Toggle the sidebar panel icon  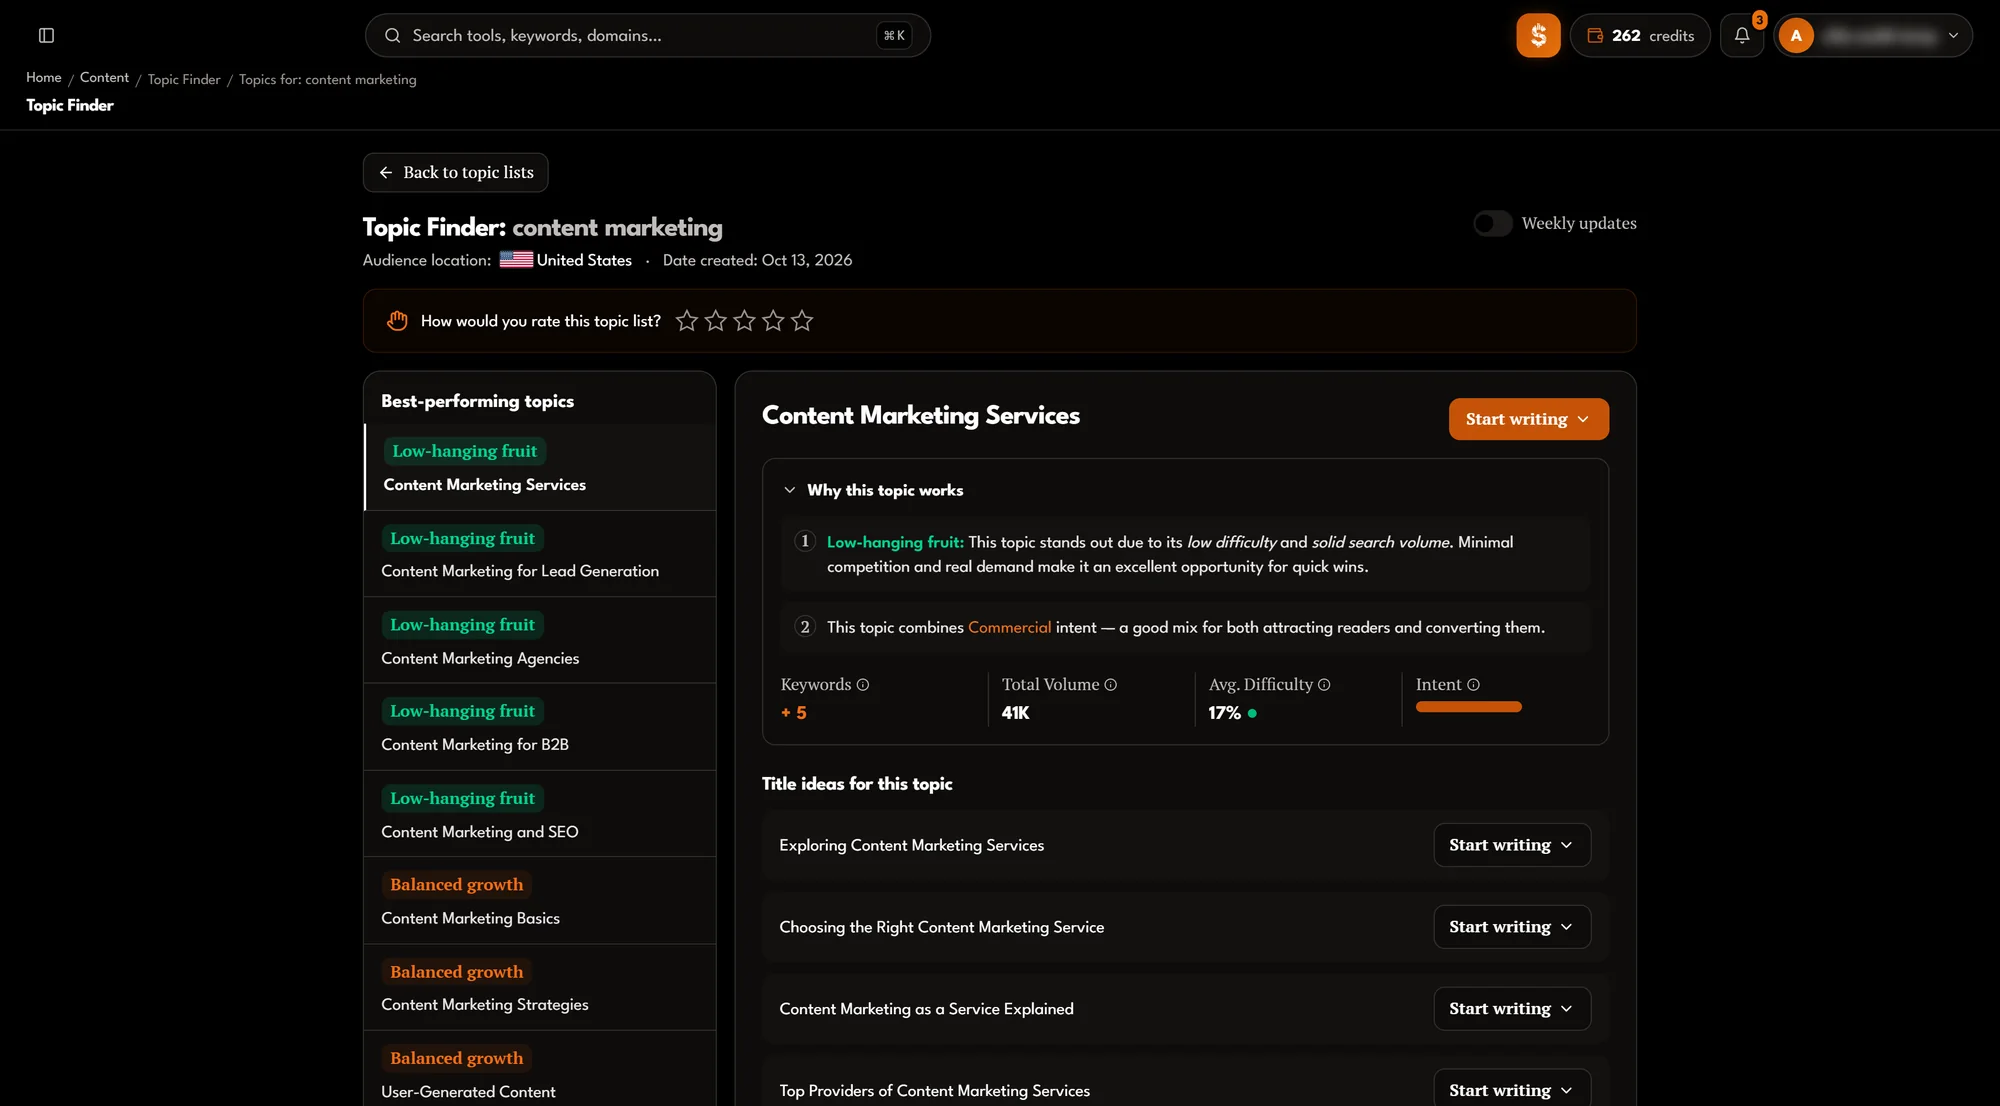point(46,35)
